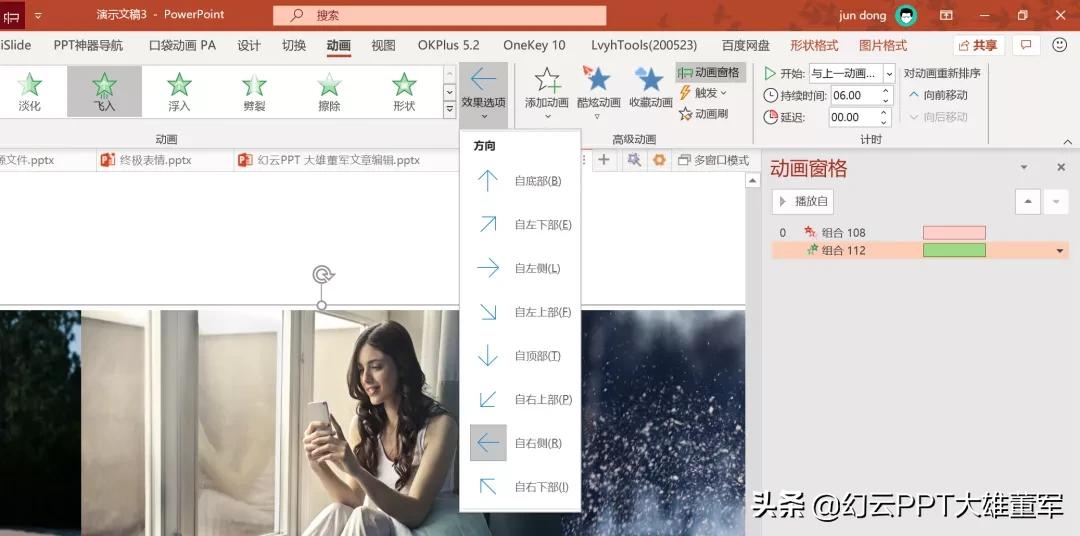Click 向前移动 move earlier button
Image resolution: width=1080 pixels, height=536 pixels.
(x=939, y=94)
